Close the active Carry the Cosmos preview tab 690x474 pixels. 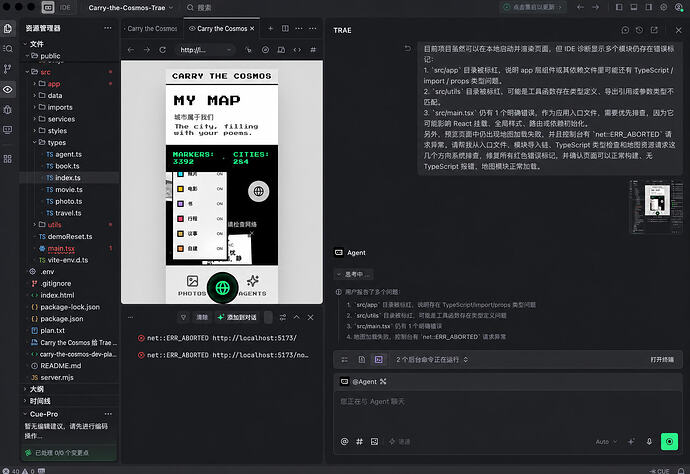[x=252, y=29]
